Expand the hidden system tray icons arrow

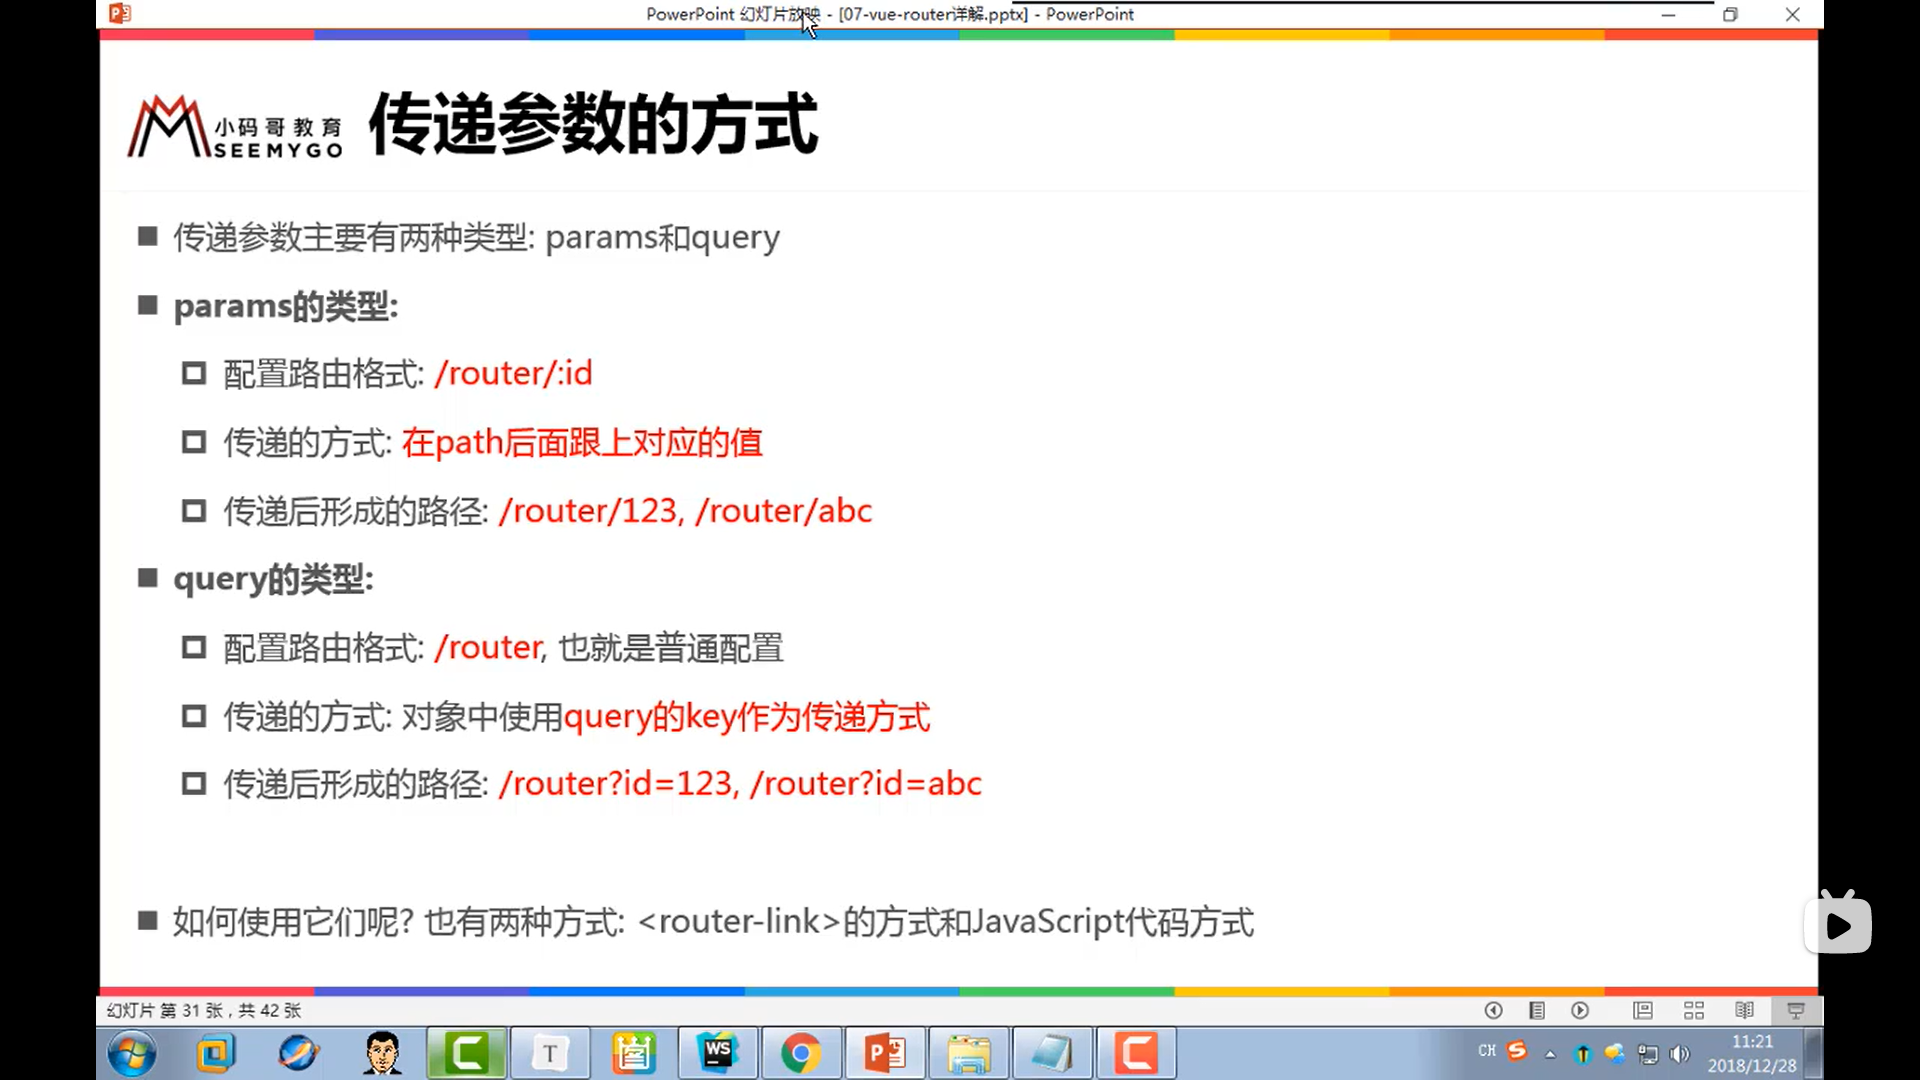pos(1550,1054)
